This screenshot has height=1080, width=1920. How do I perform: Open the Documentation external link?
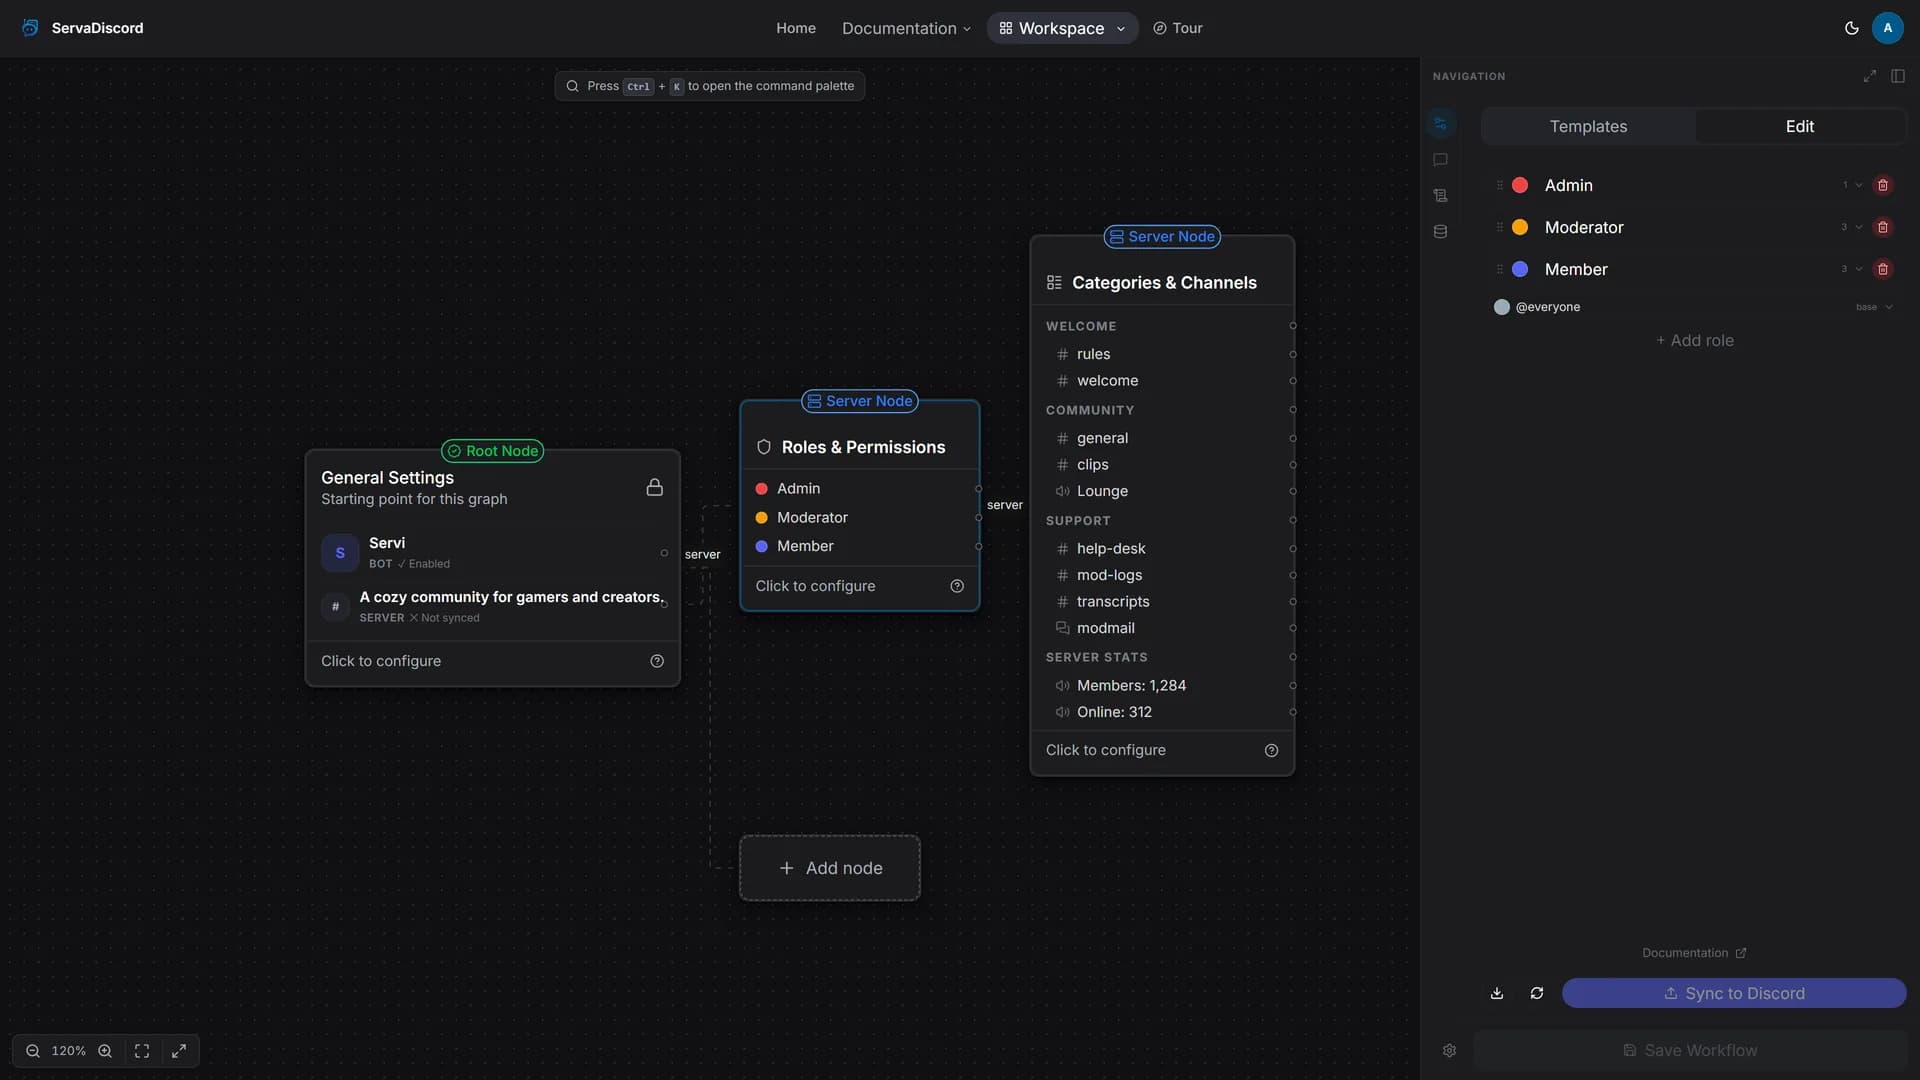(x=1694, y=953)
